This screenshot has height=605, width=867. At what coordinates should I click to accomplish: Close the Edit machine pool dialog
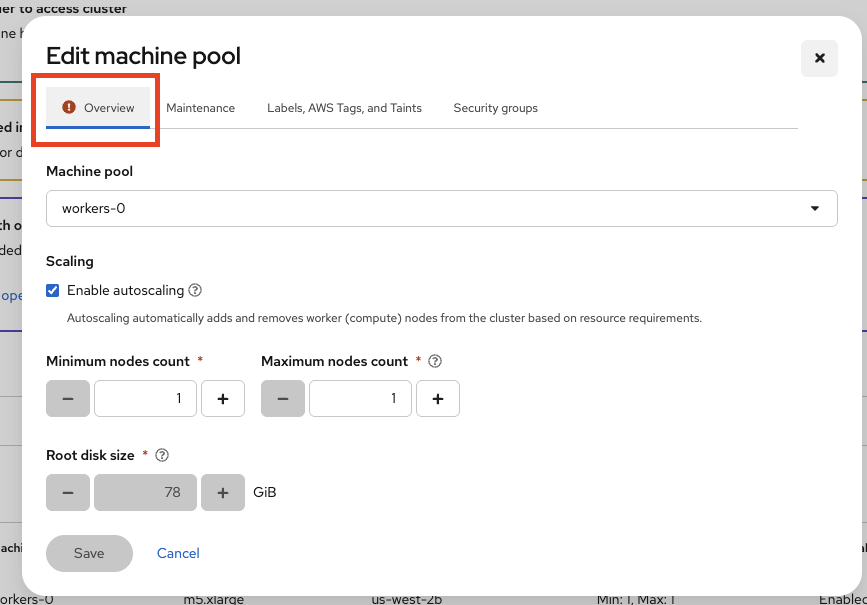(x=819, y=58)
